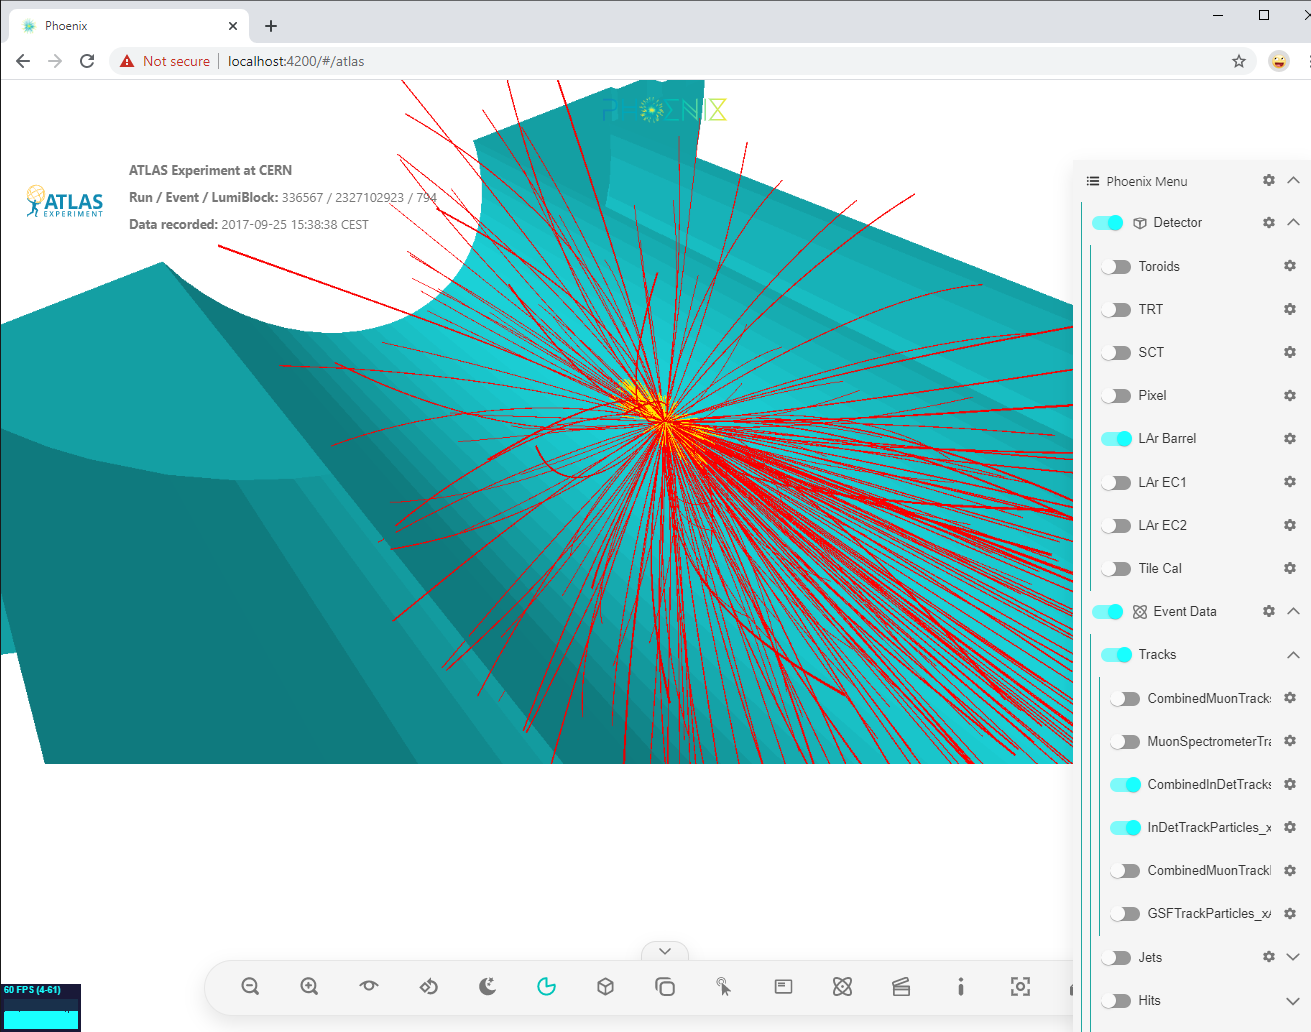
Task: Open settings gear for Event Data
Action: [1268, 611]
